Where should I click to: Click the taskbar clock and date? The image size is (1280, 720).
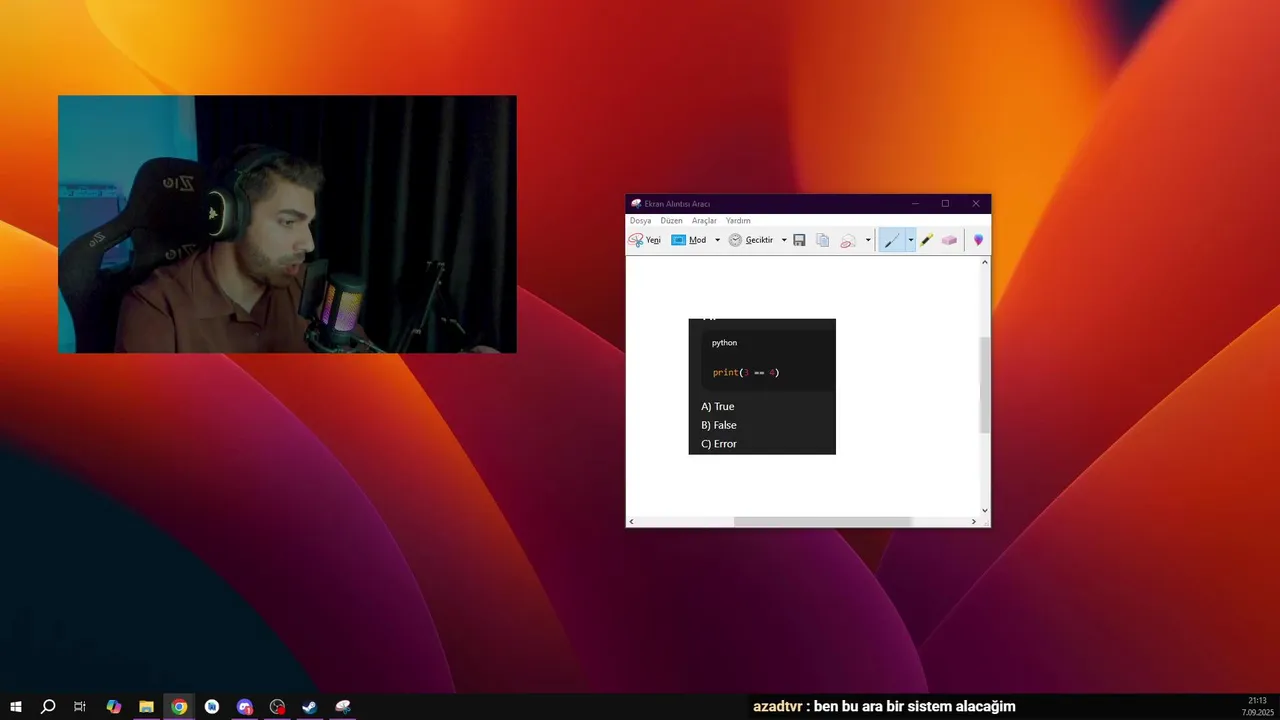[x=1257, y=707]
